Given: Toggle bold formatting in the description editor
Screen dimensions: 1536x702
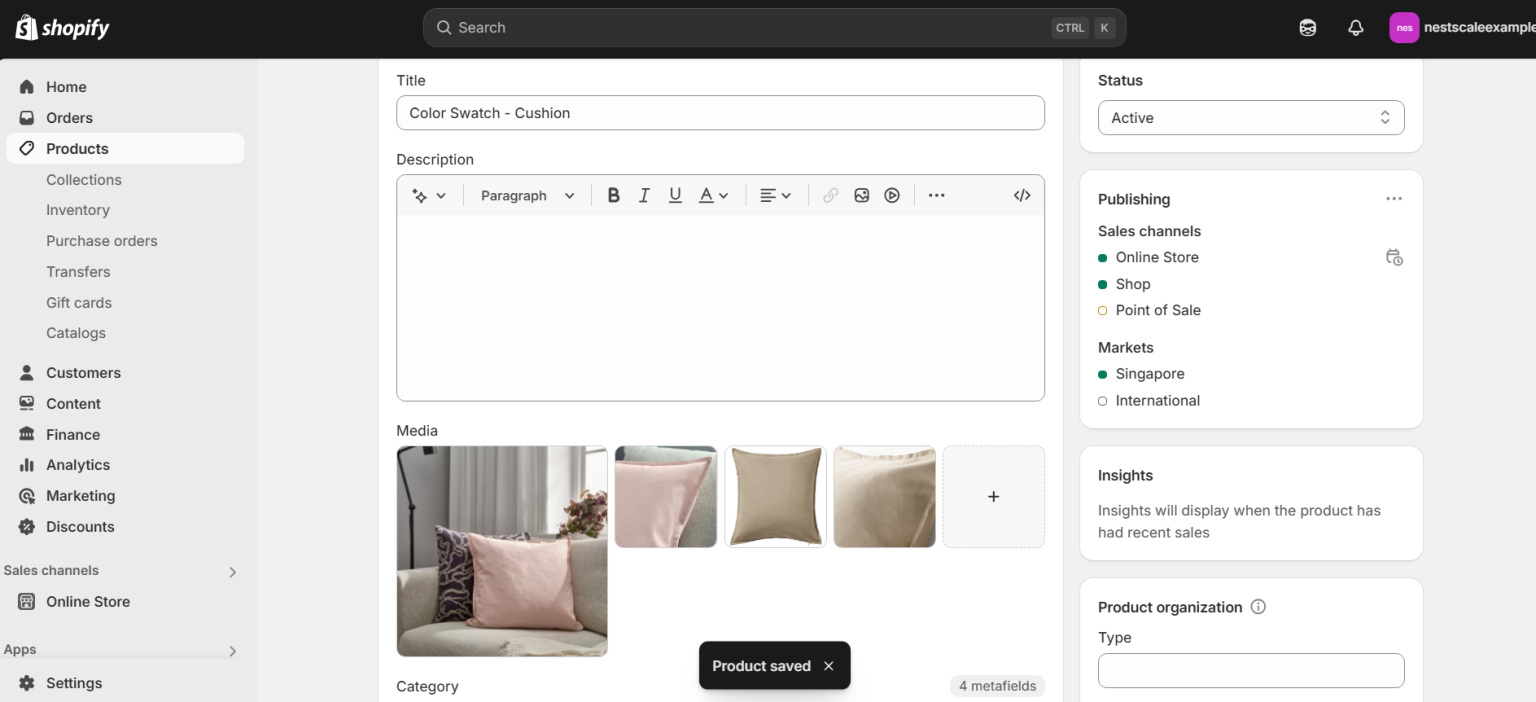Looking at the screenshot, I should pyautogui.click(x=613, y=195).
